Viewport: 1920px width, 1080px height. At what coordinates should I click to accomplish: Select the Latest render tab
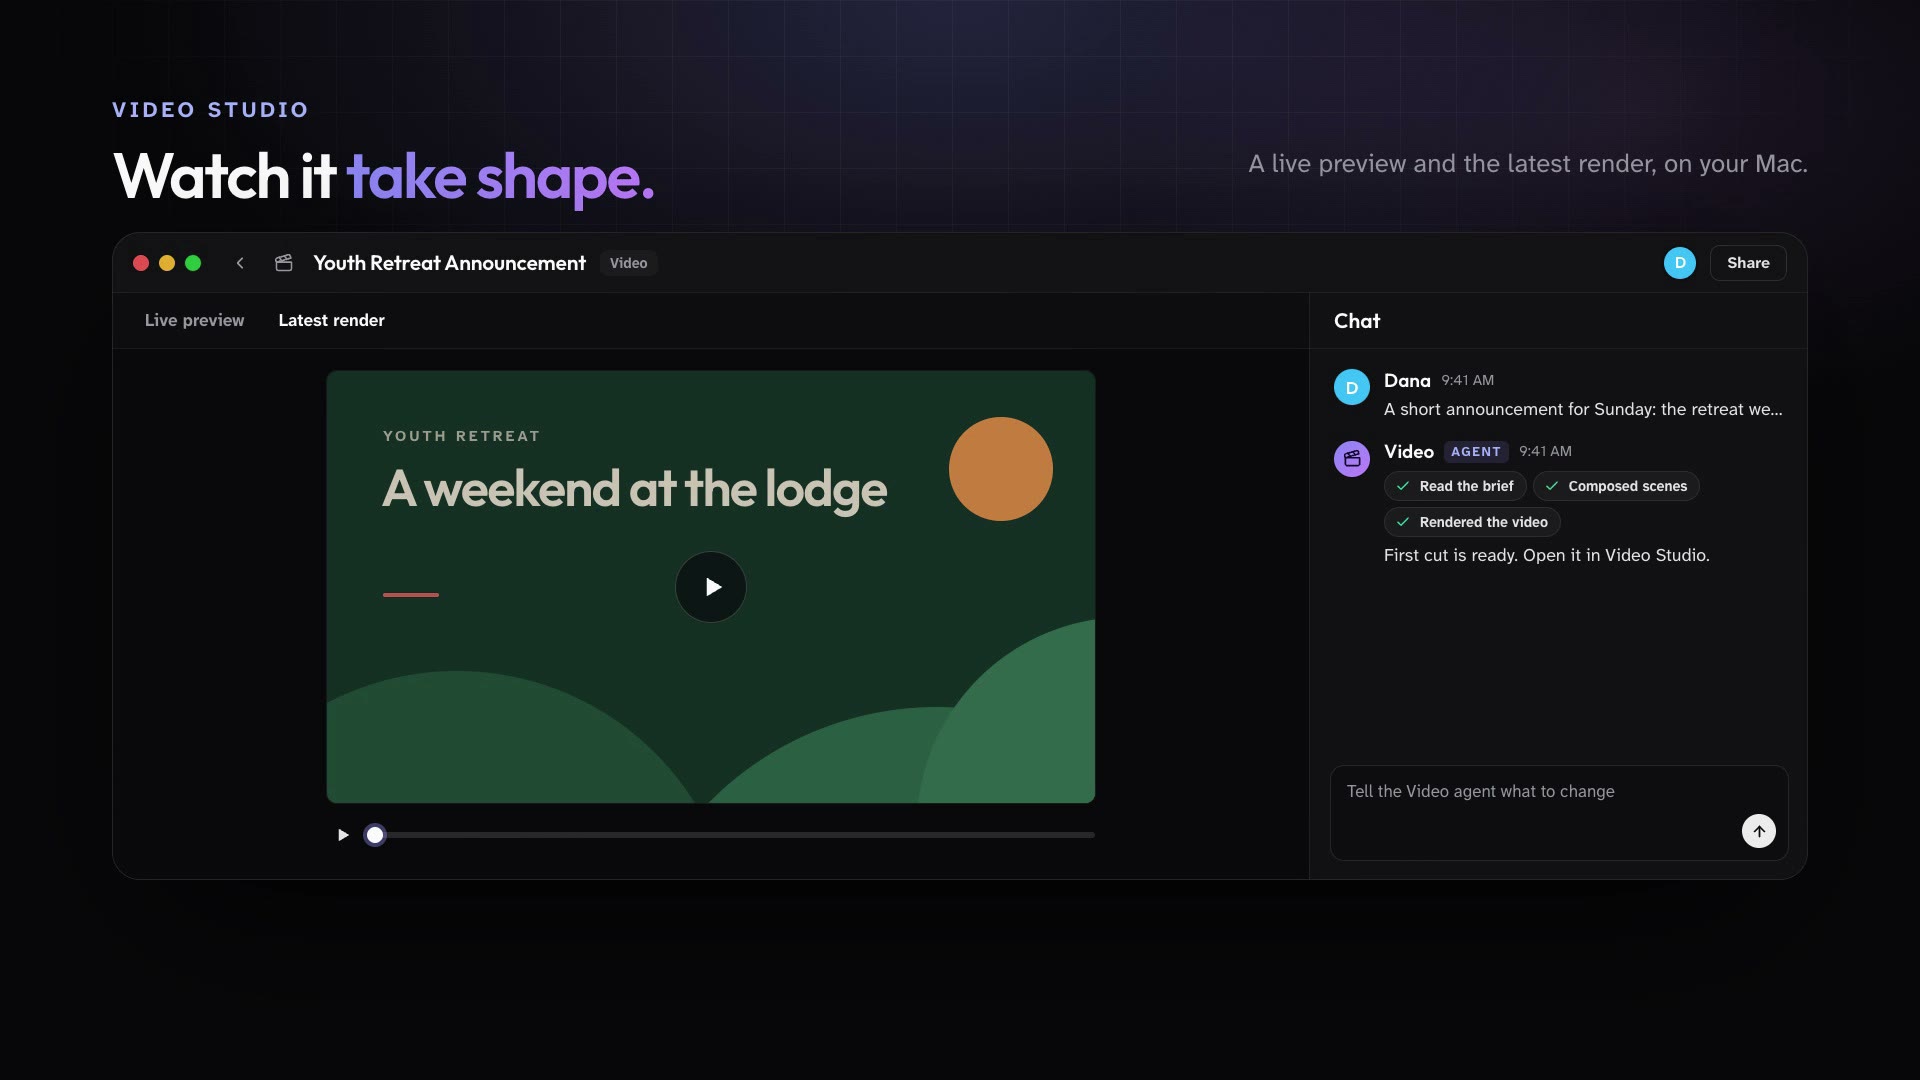pos(331,320)
